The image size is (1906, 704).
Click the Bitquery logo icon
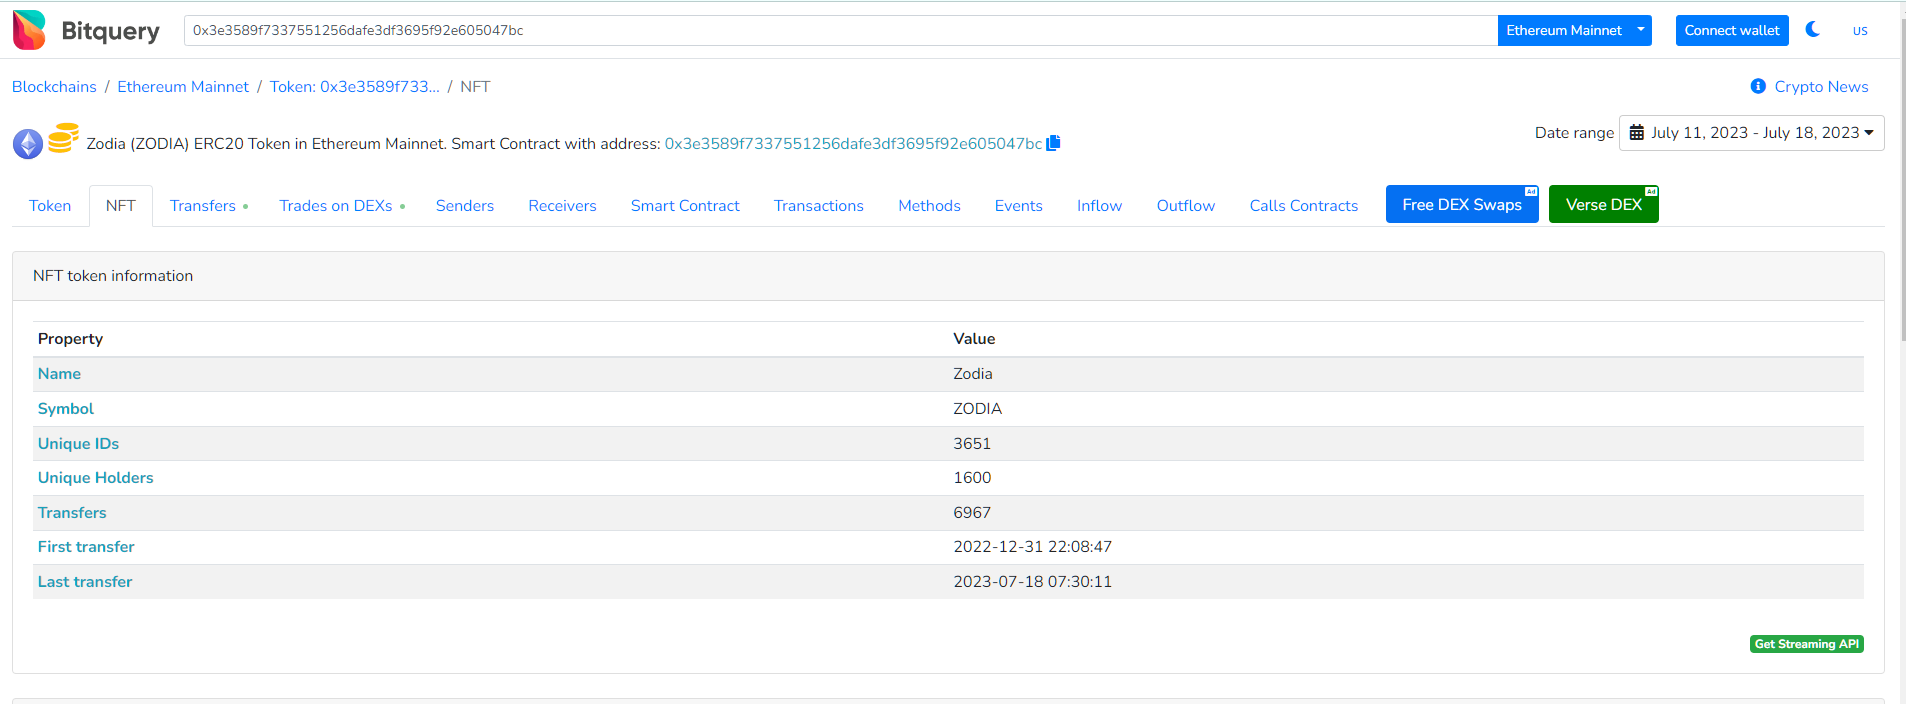[29, 30]
